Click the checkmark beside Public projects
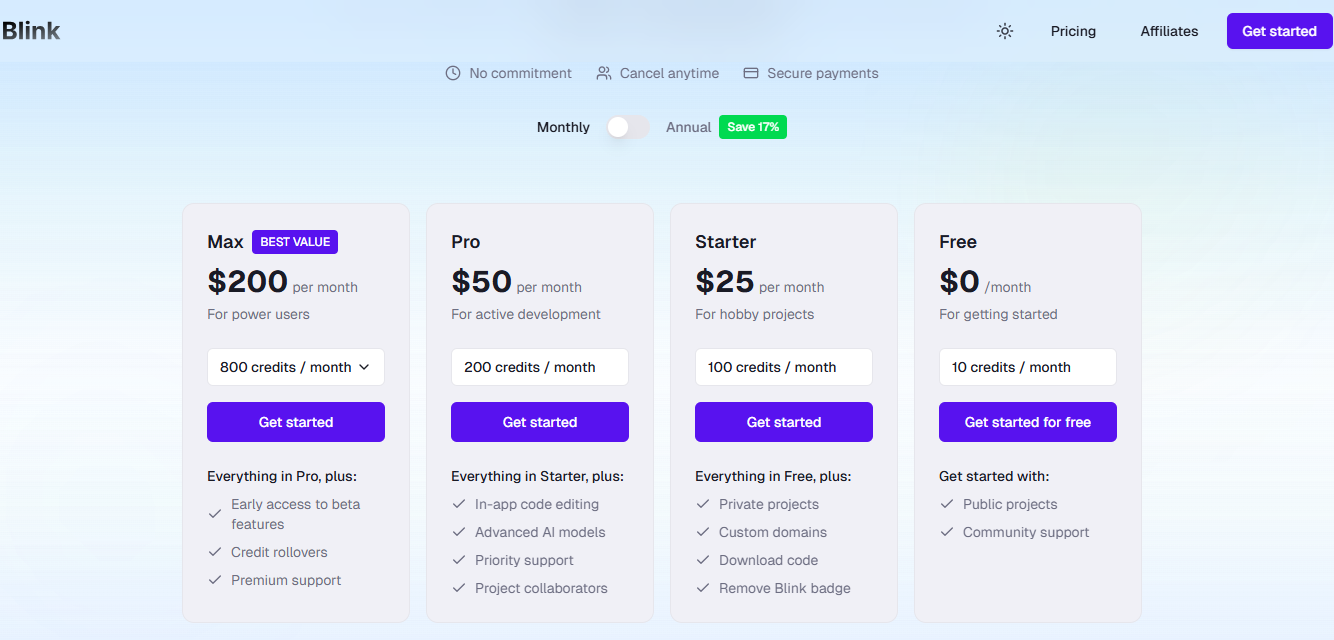 click(x=946, y=504)
